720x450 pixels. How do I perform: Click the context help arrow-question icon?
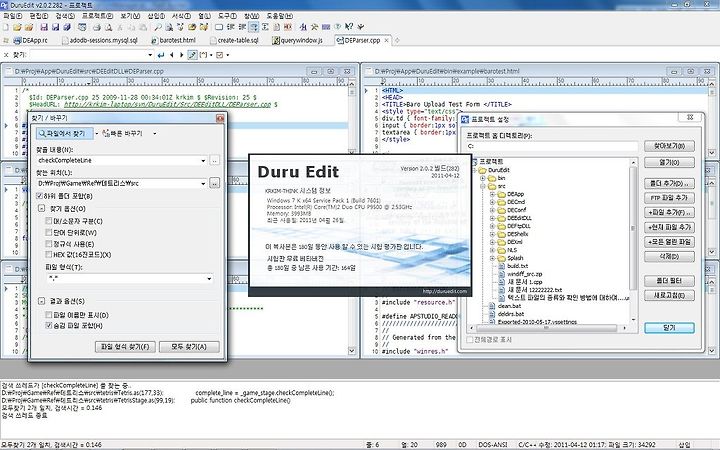349,27
